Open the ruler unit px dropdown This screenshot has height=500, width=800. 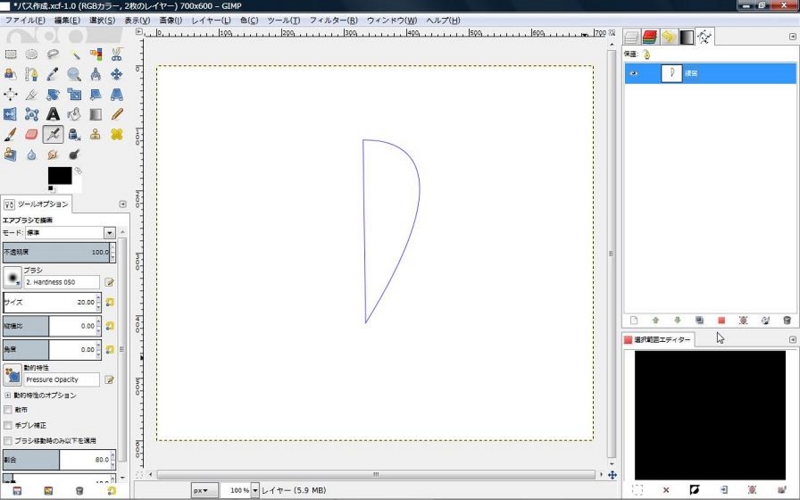(205, 490)
